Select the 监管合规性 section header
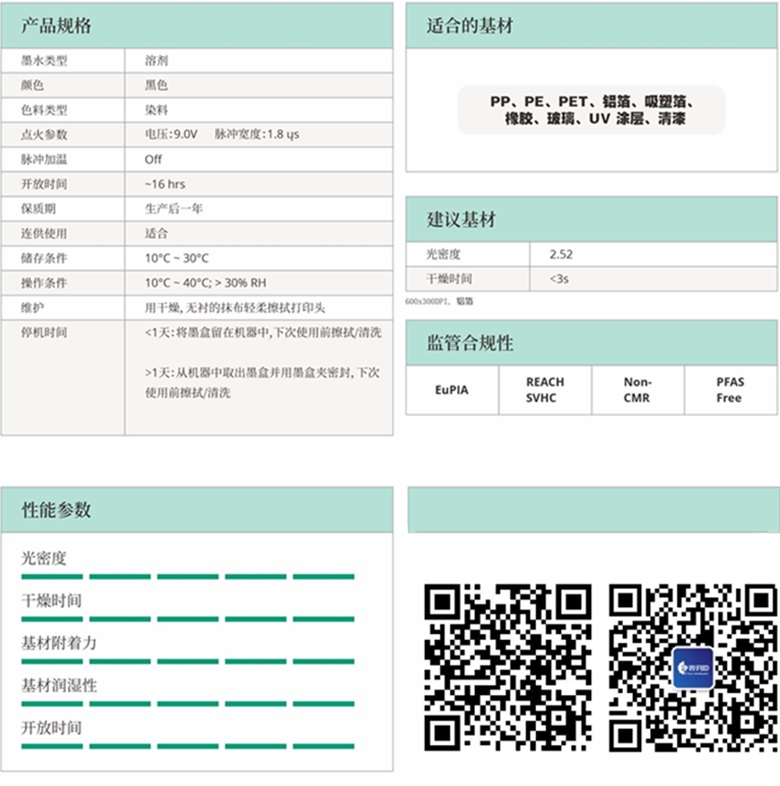780x786 pixels. pyautogui.click(x=592, y=343)
